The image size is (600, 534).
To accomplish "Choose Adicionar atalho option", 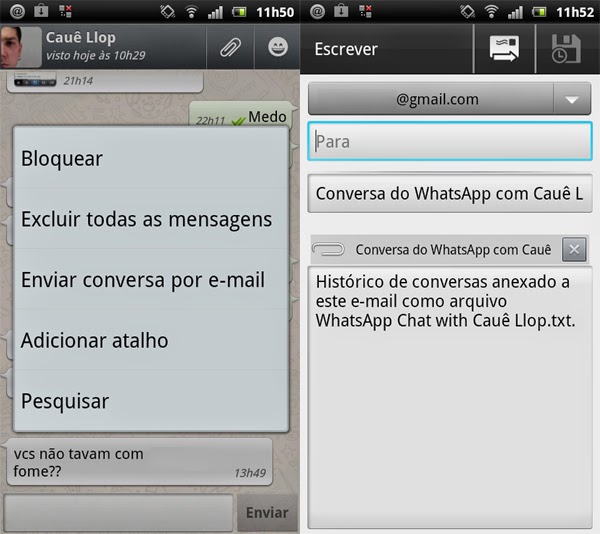I will pyautogui.click(x=151, y=340).
